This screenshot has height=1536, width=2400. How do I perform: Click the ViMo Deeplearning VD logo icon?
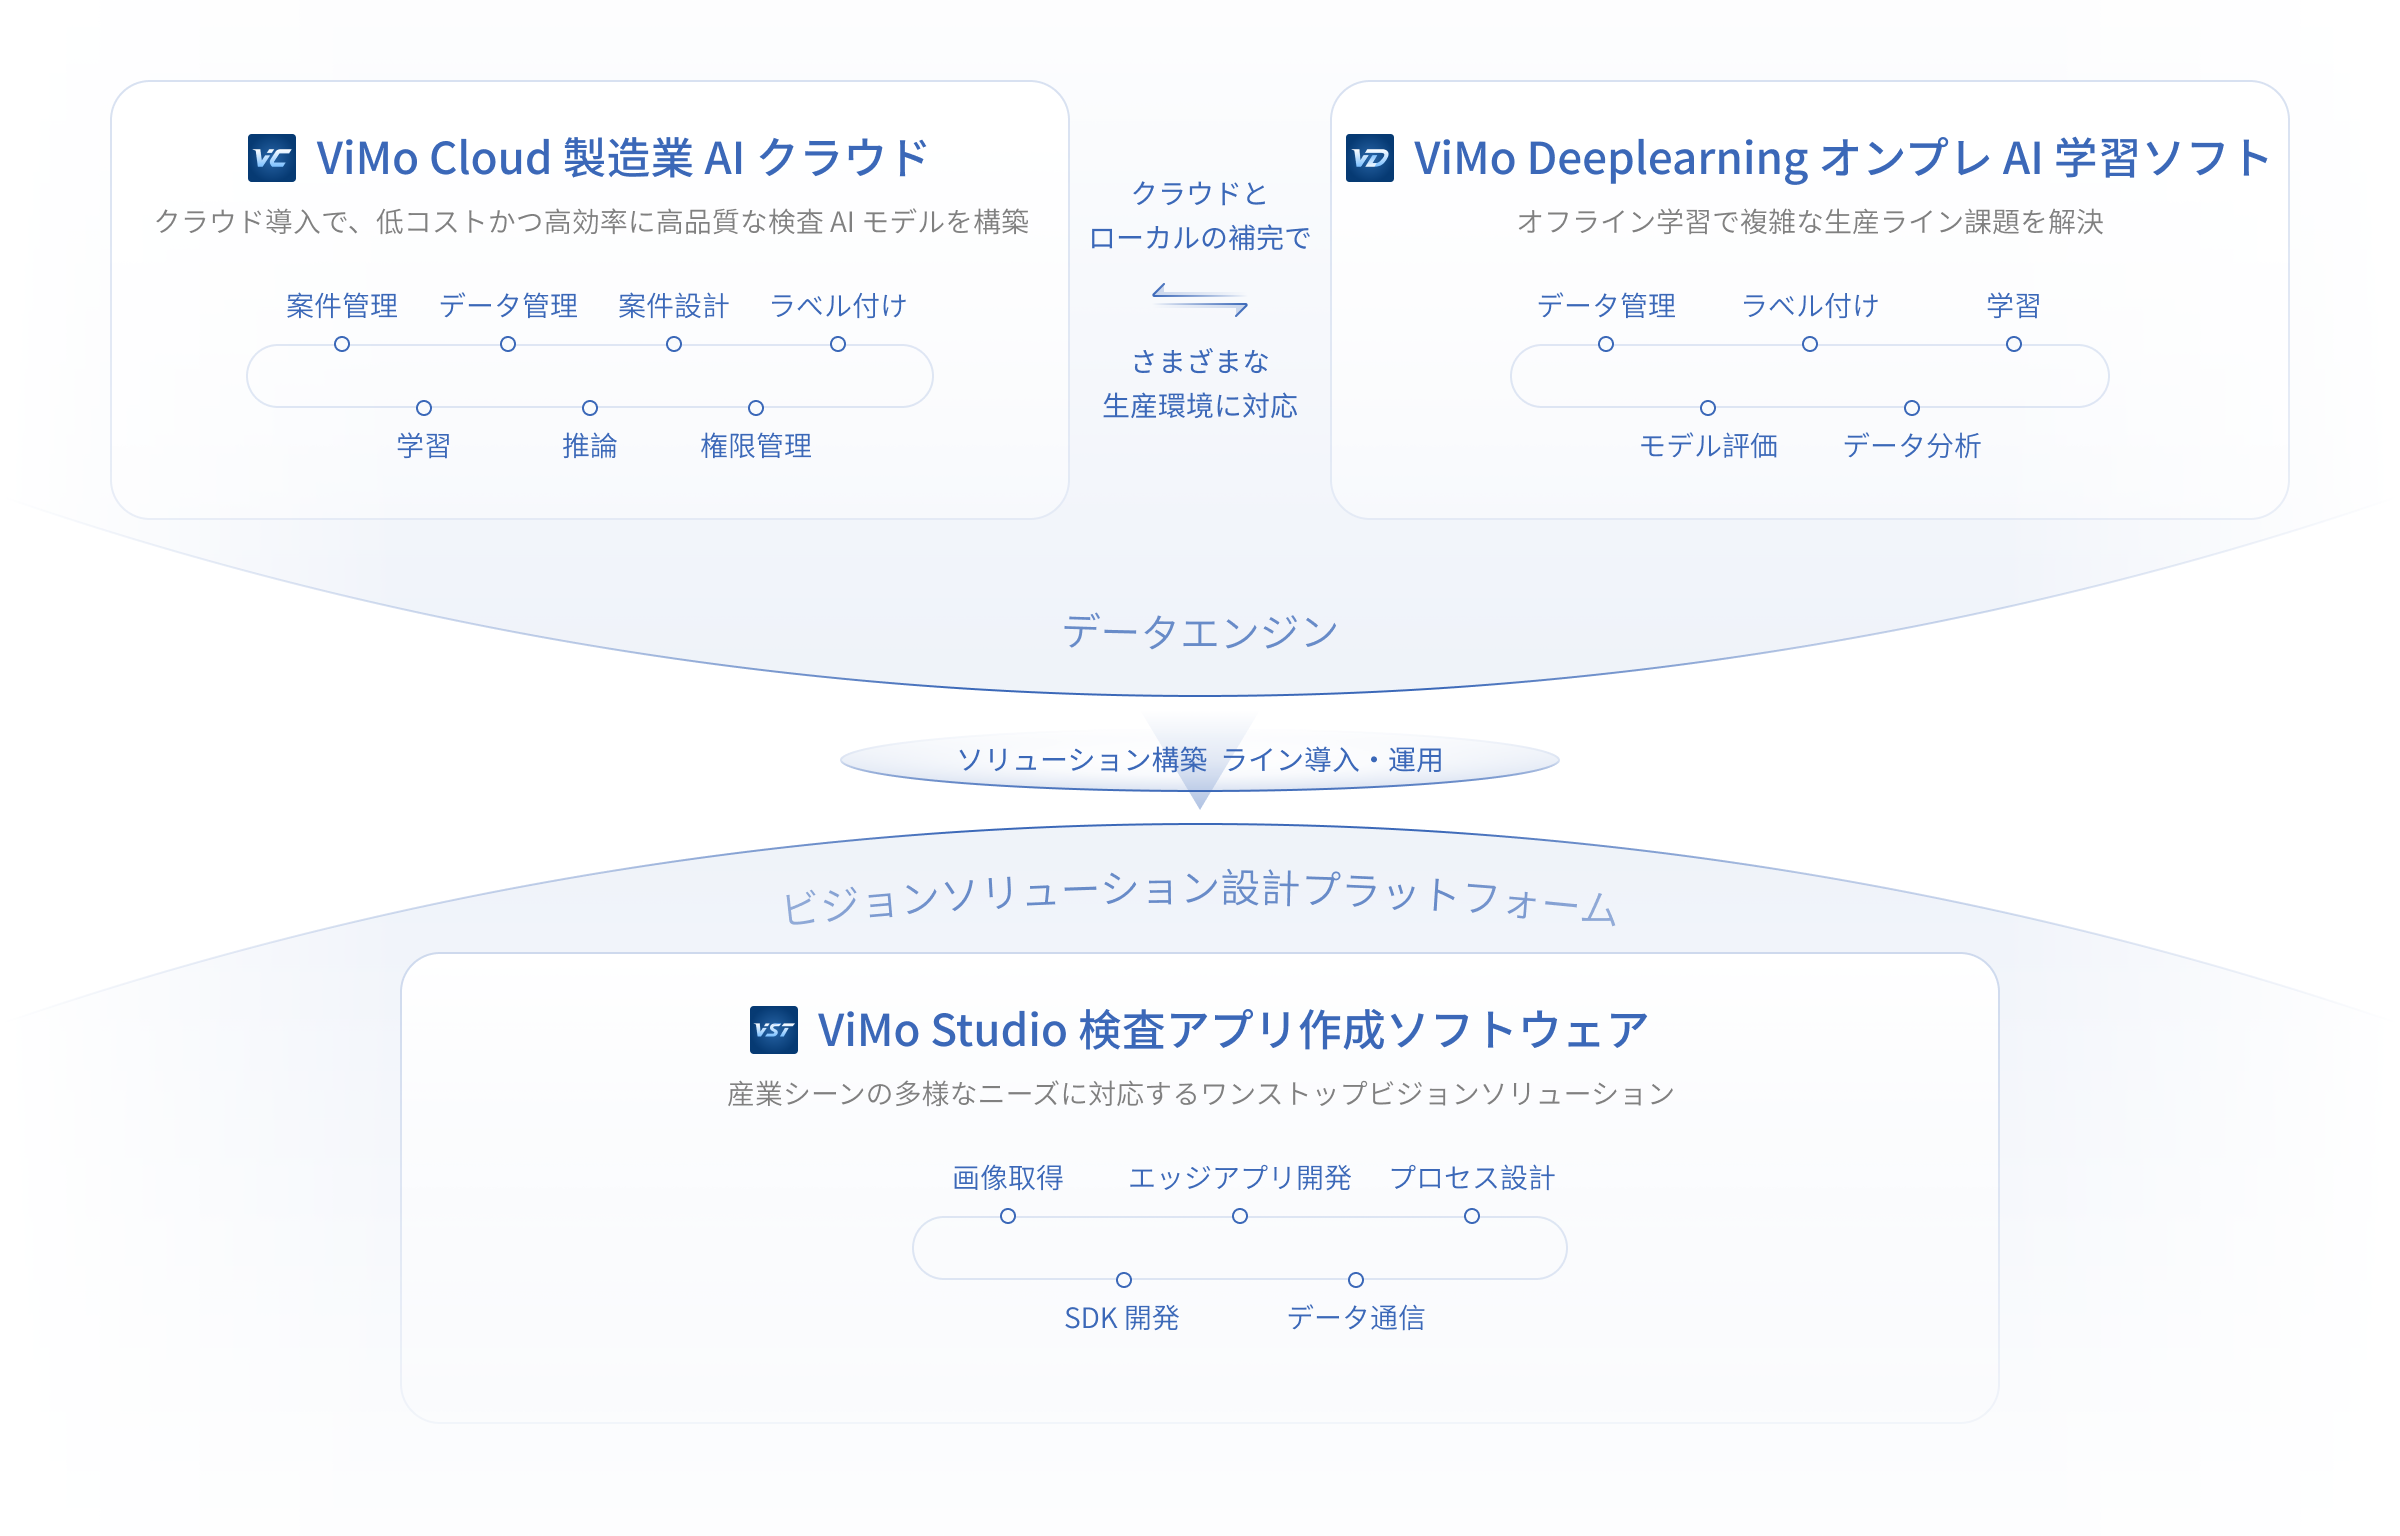(x=1369, y=158)
